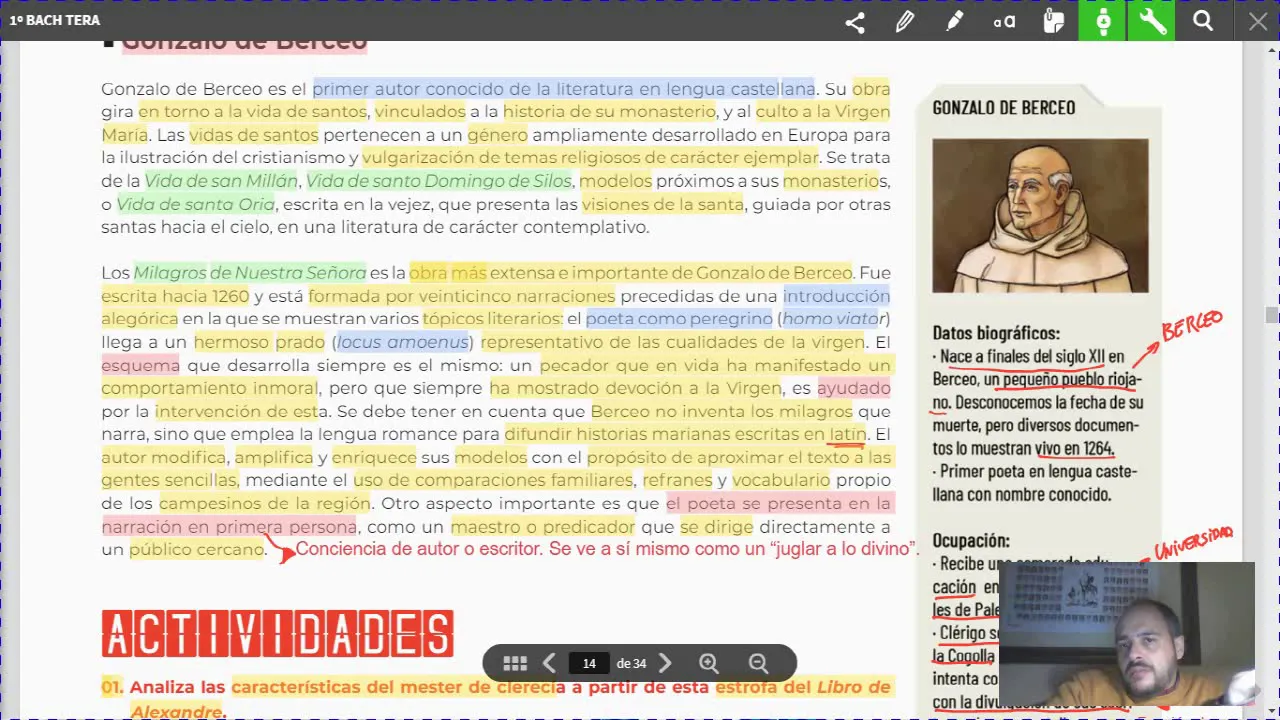
Task: Go to the previous page
Action: click(x=549, y=663)
